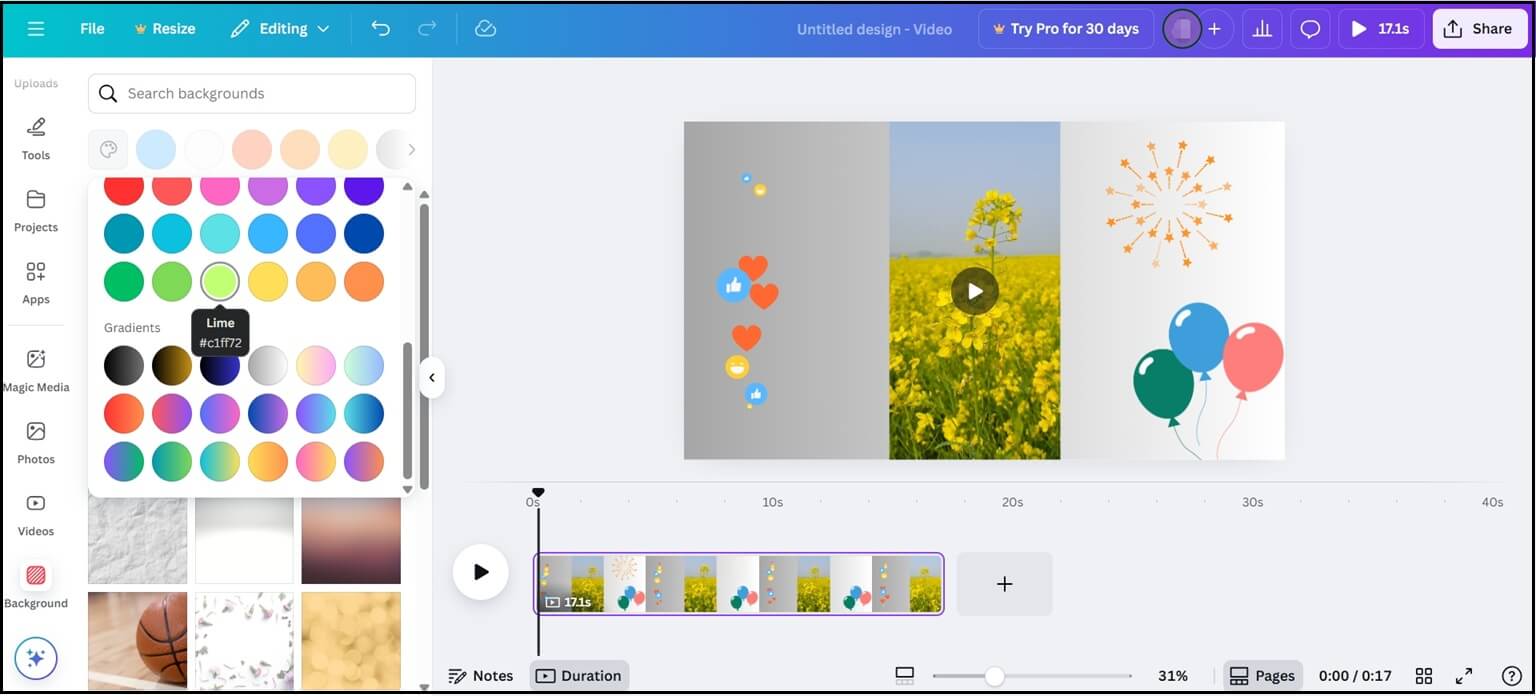
Task: Select the silver gradient swatch
Action: tap(268, 365)
